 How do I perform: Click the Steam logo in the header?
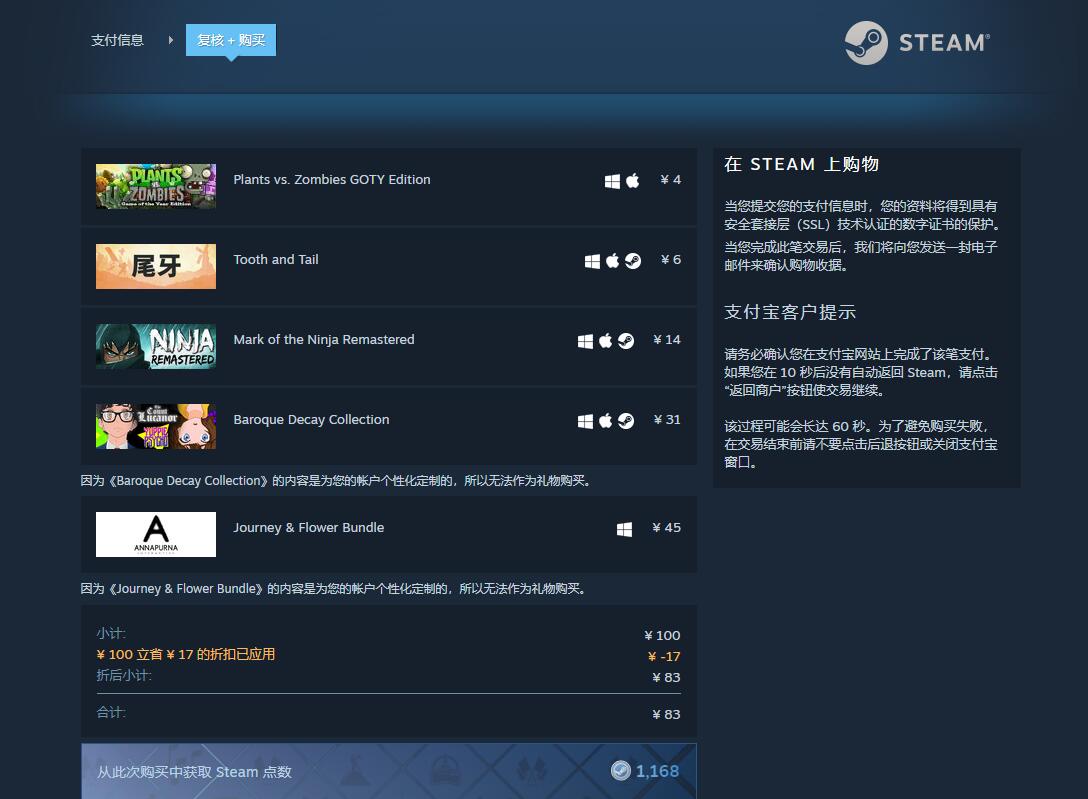[x=917, y=42]
